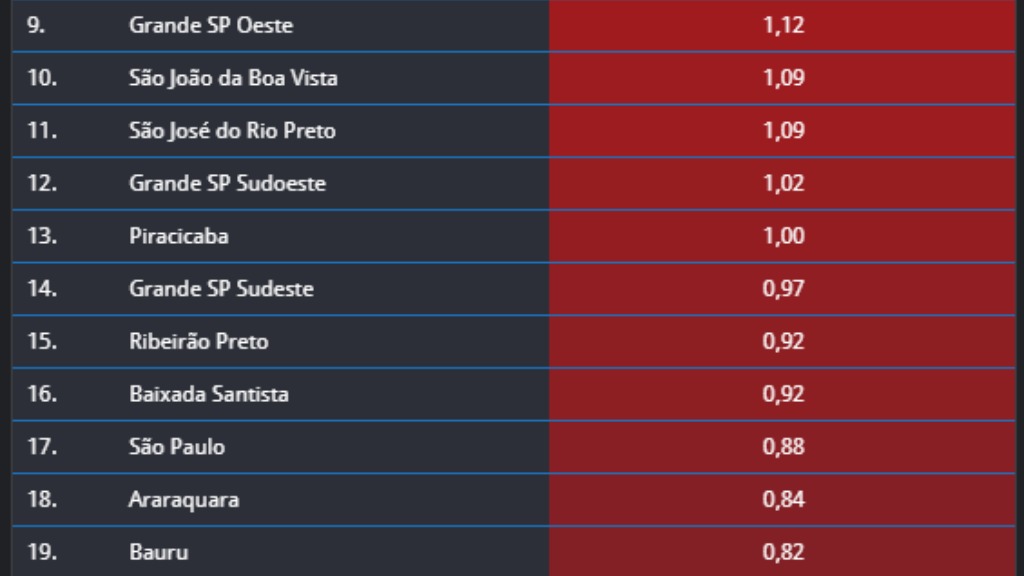Select São José do Rio Preto entry

click(x=232, y=131)
